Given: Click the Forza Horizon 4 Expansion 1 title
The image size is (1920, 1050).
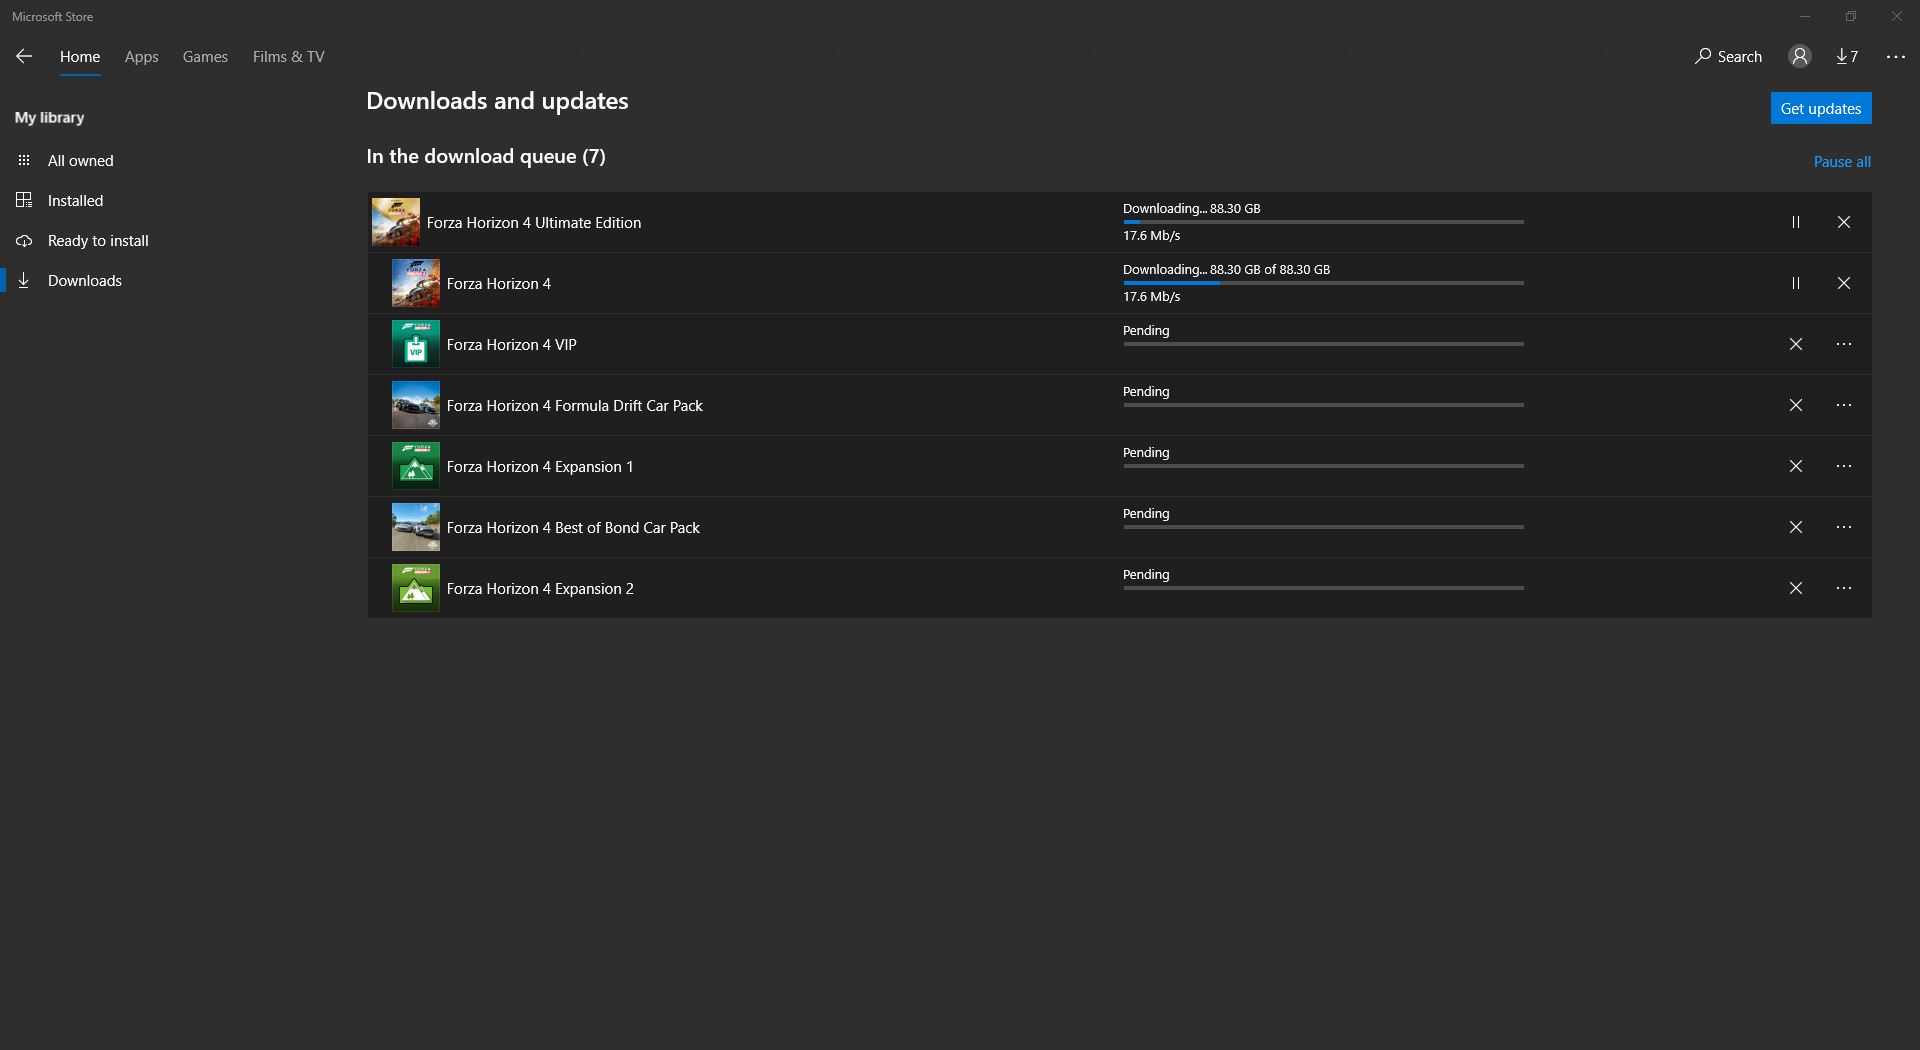Looking at the screenshot, I should [540, 467].
